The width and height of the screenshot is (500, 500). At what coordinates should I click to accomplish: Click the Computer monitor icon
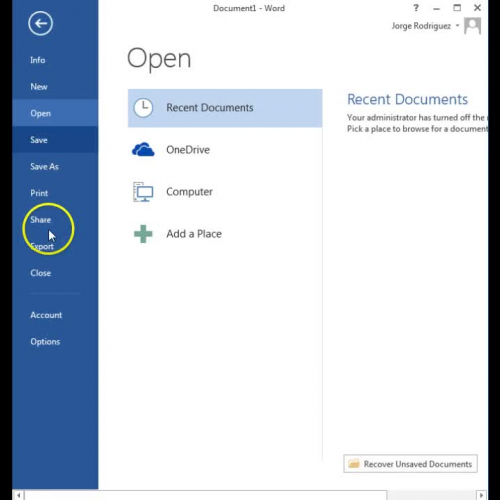143,192
